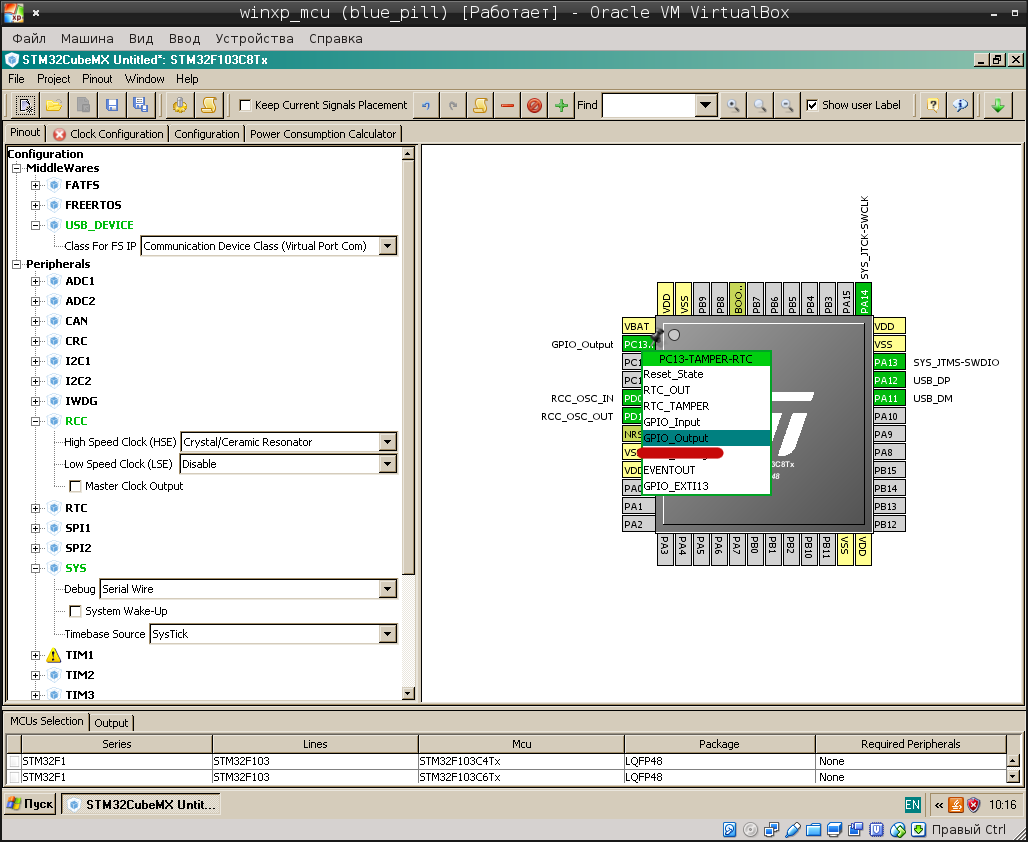The width and height of the screenshot is (1028, 842).
Task: Click the New Project toolbar icon
Action: coord(25,105)
